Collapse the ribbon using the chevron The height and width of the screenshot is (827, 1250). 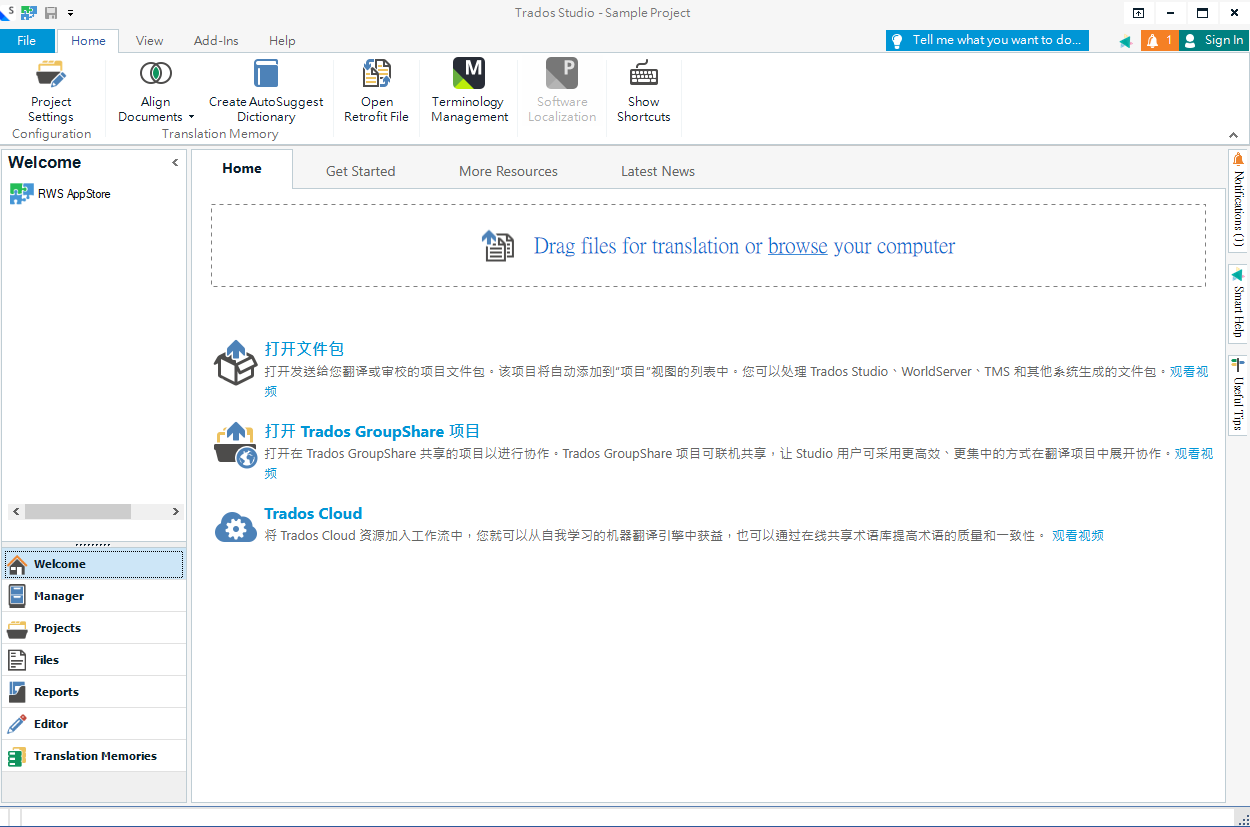[1234, 135]
